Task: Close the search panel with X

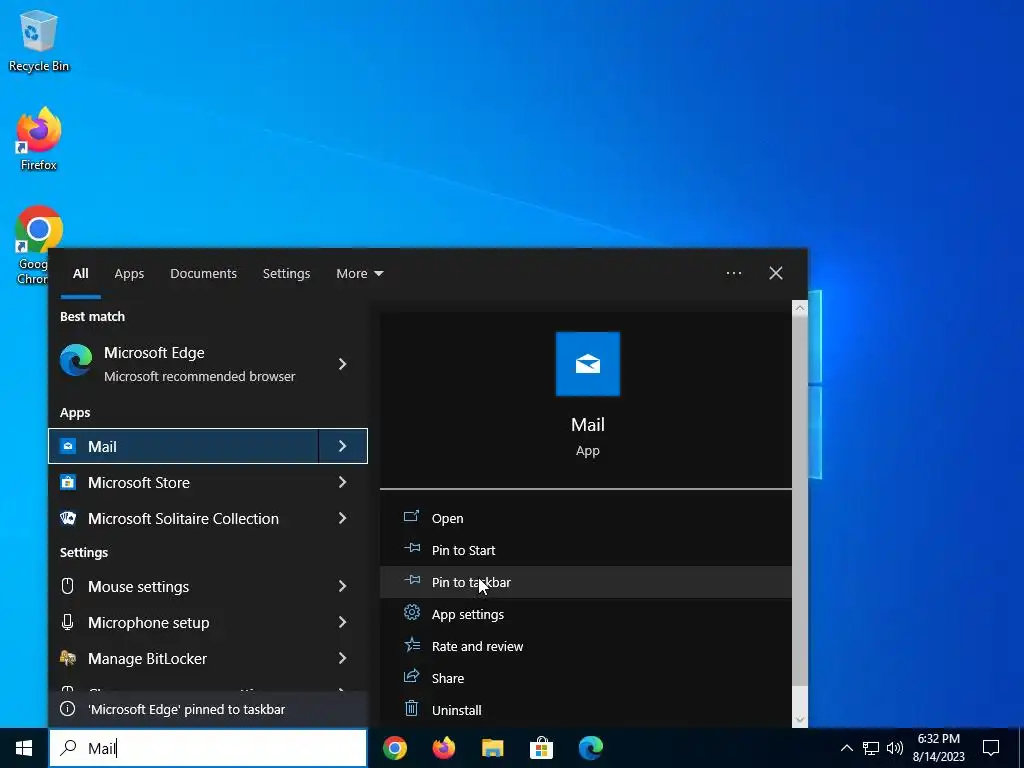Action: click(x=775, y=273)
